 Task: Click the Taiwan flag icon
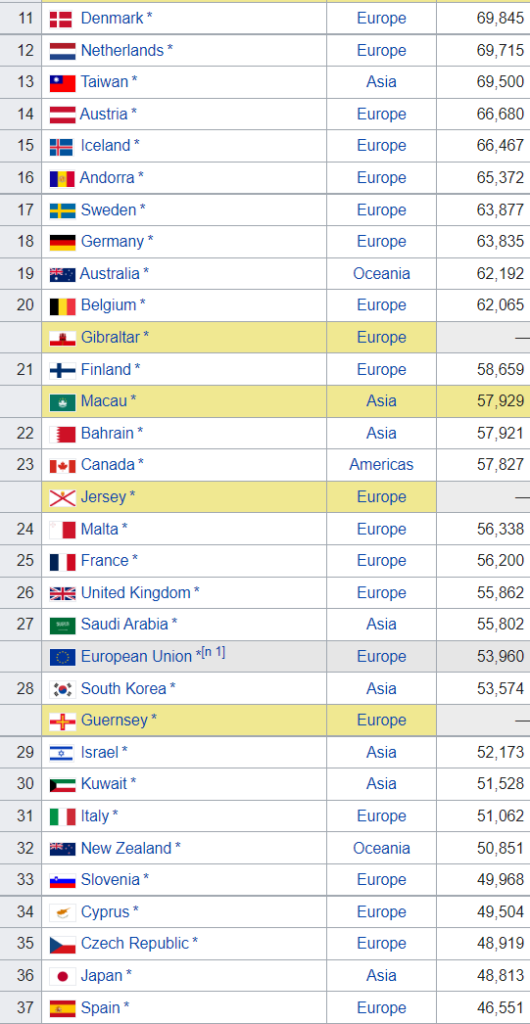62,83
